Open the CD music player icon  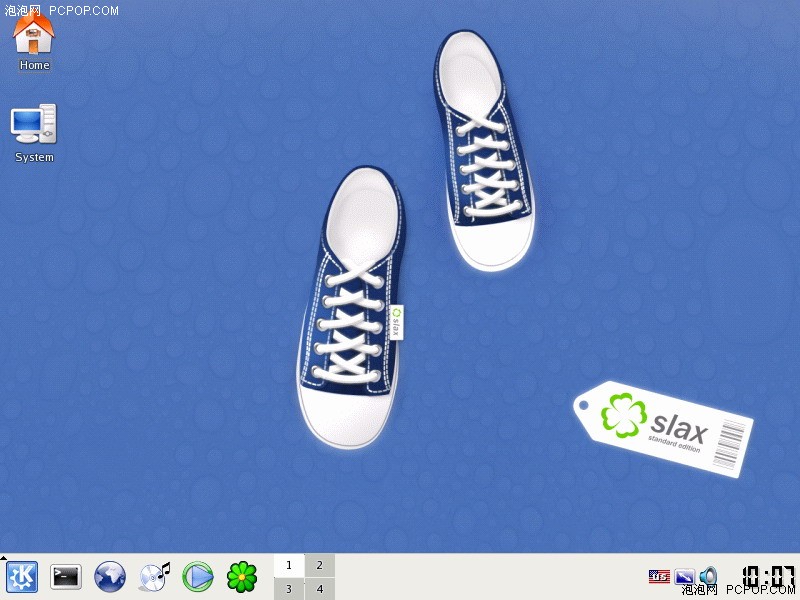[154, 577]
